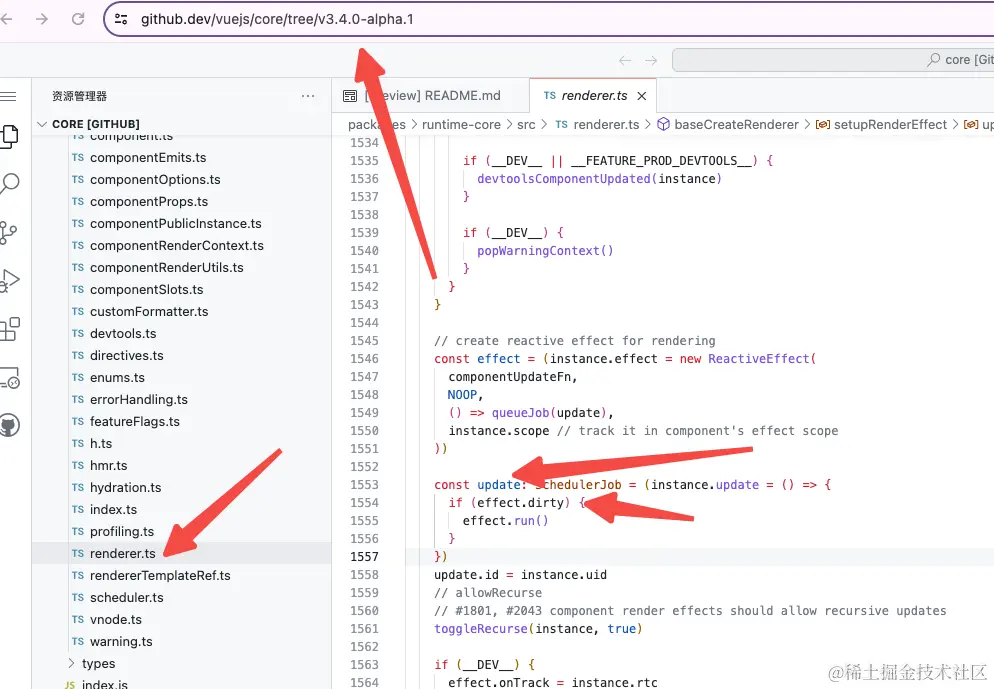Open customFormatter.ts file

[149, 312]
